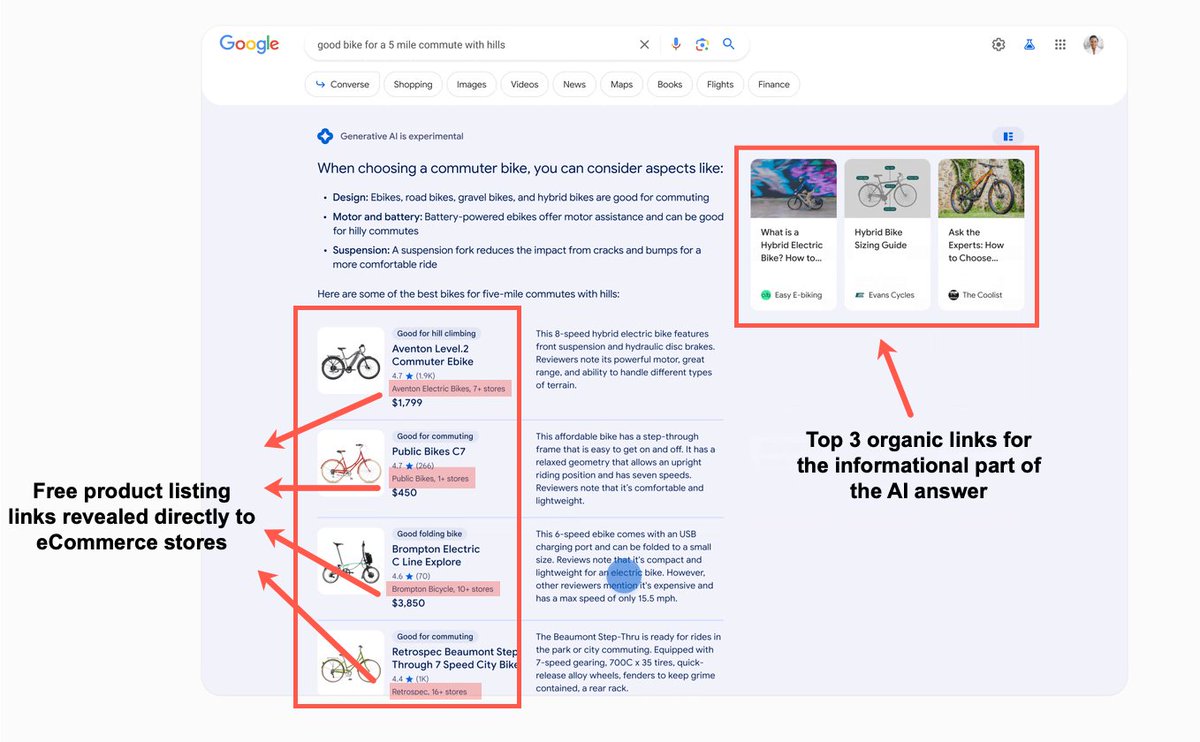
Task: Click the 4.7 star (1.9K) rating
Action: [413, 376]
